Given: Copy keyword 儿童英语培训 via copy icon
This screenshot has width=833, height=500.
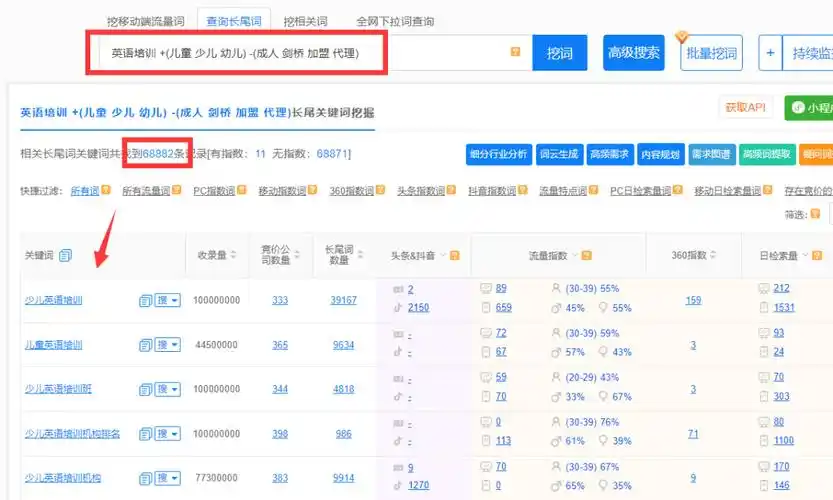Looking at the screenshot, I should click(x=146, y=345).
